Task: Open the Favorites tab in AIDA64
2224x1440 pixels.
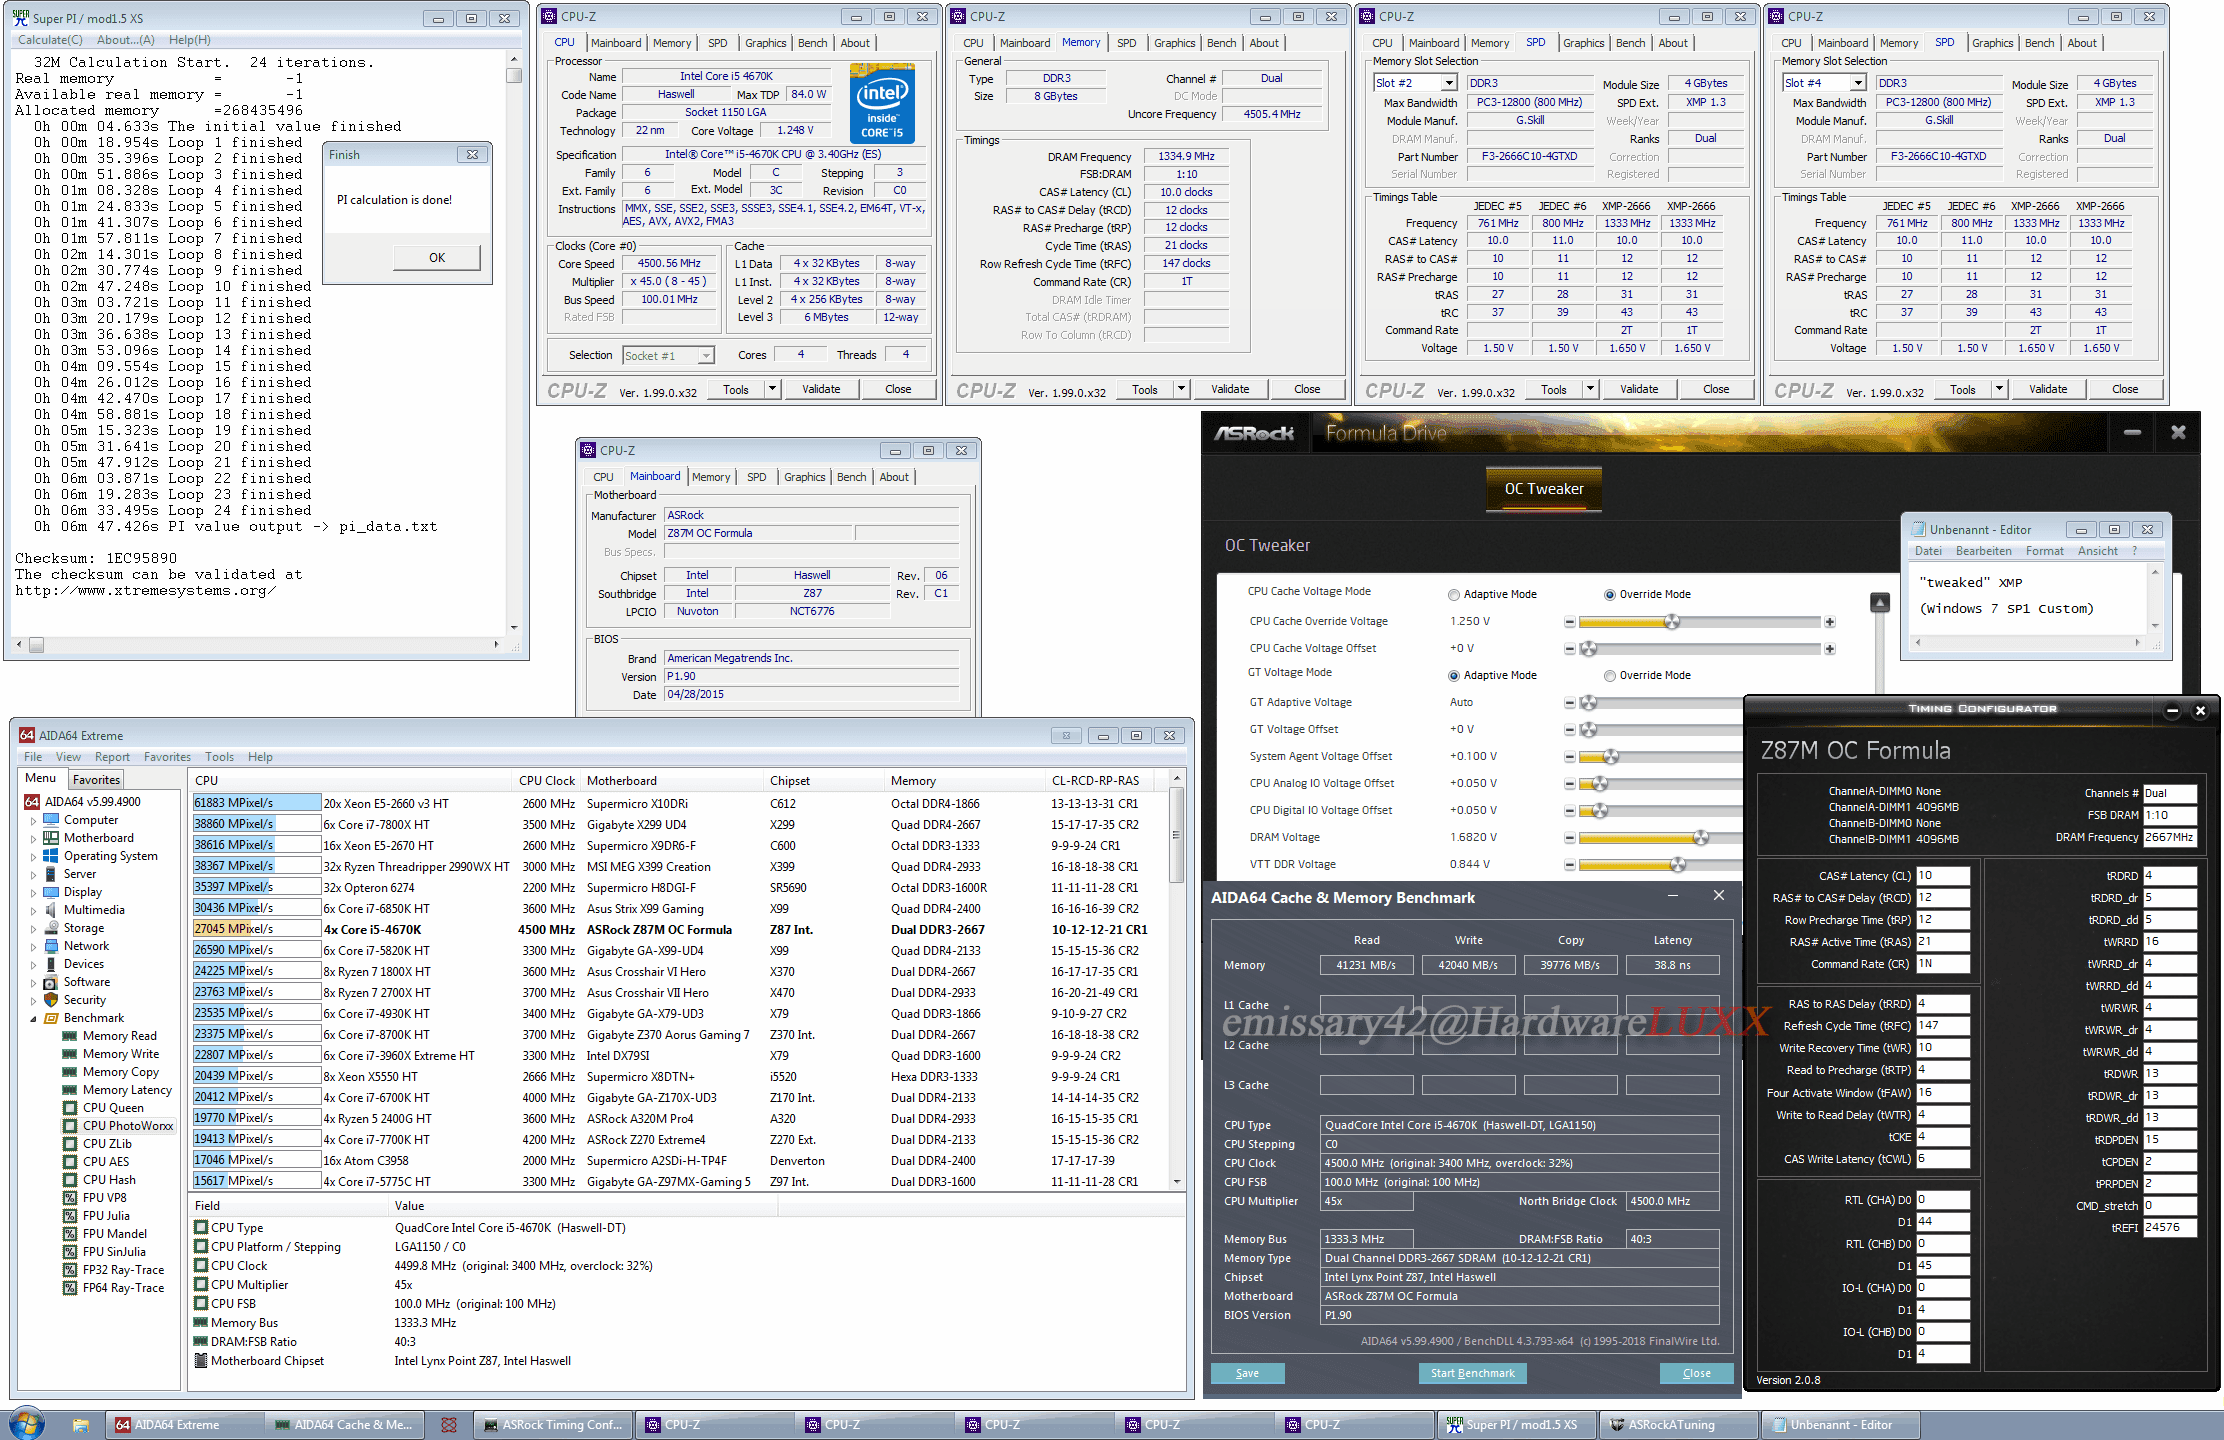Action: pyautogui.click(x=96, y=780)
